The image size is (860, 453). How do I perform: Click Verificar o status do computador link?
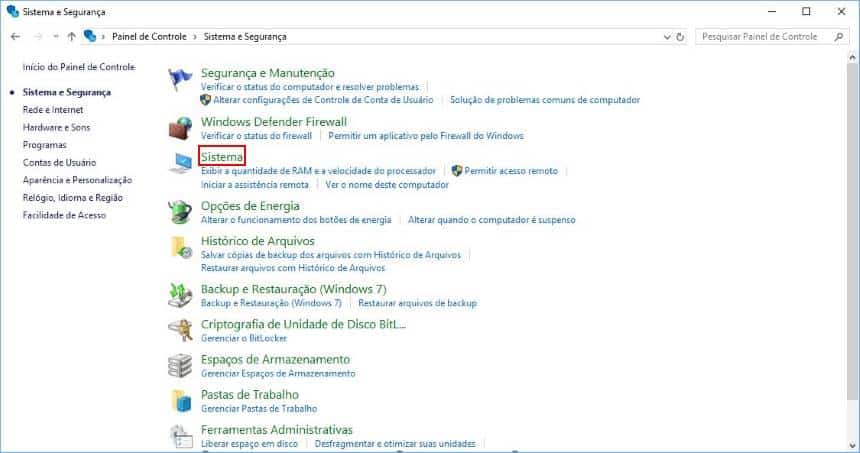coord(310,87)
